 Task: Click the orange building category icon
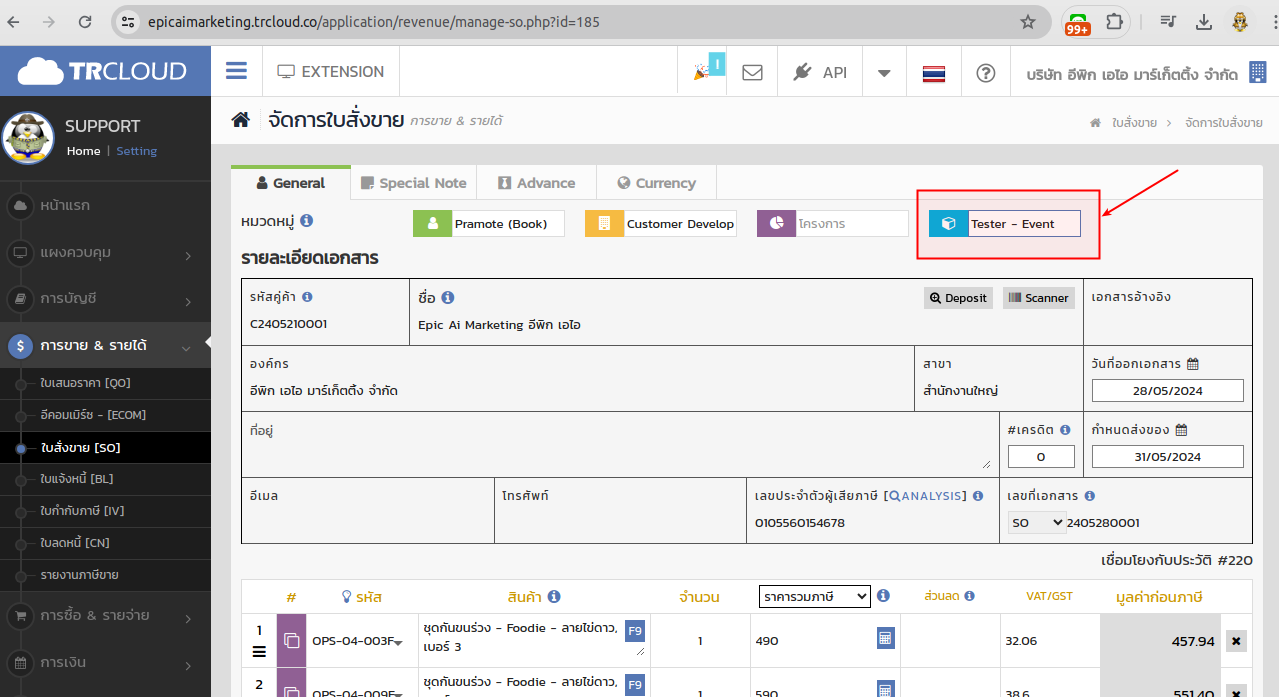click(x=605, y=223)
